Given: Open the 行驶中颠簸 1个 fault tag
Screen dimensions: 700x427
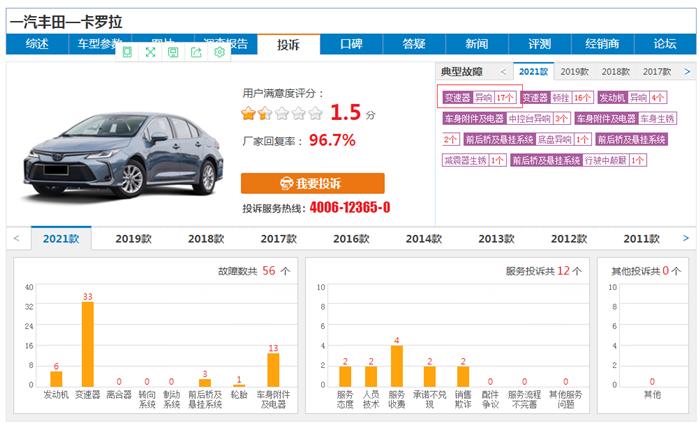Looking at the screenshot, I should (579, 160).
